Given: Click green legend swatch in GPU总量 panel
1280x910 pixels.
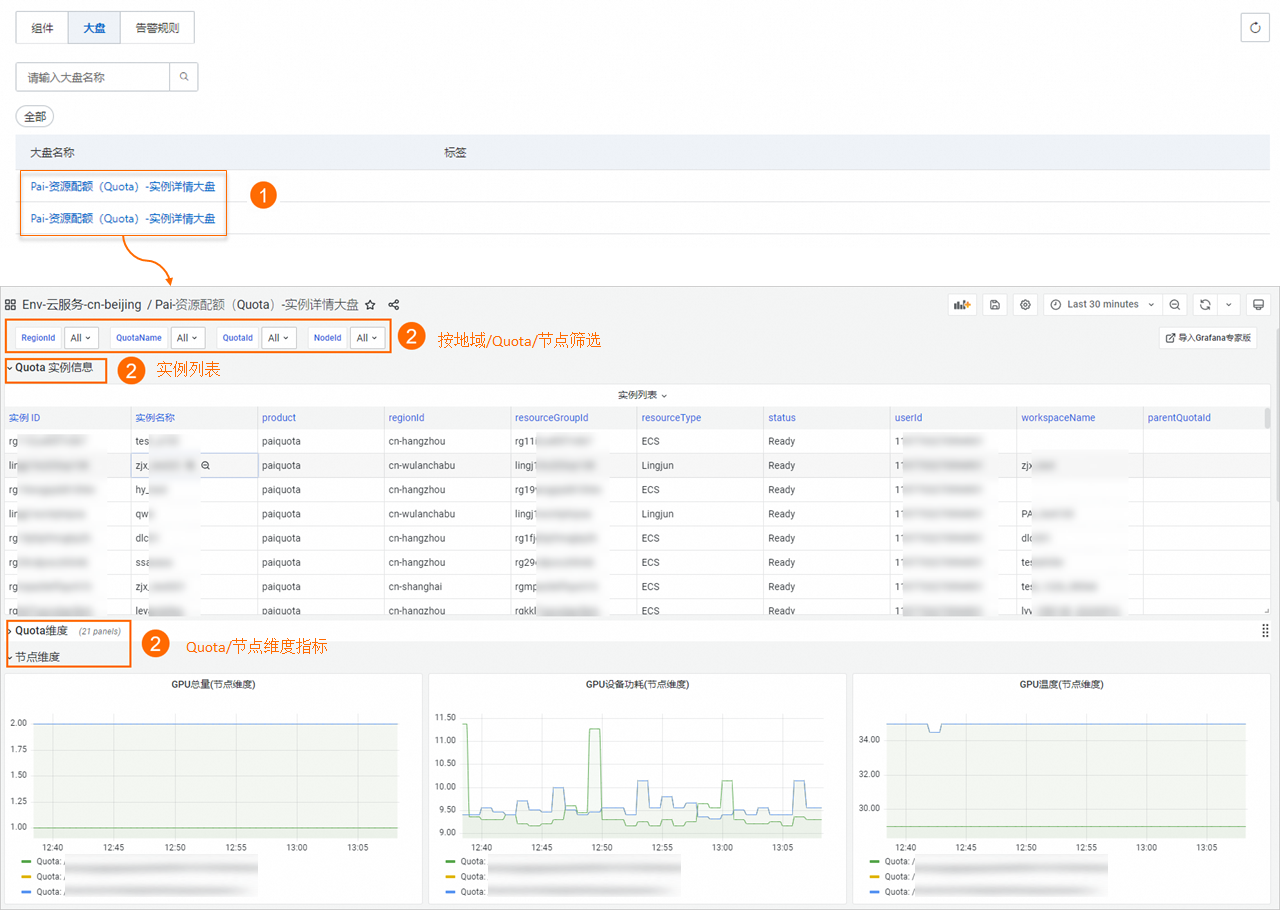Looking at the screenshot, I should pos(28,861).
